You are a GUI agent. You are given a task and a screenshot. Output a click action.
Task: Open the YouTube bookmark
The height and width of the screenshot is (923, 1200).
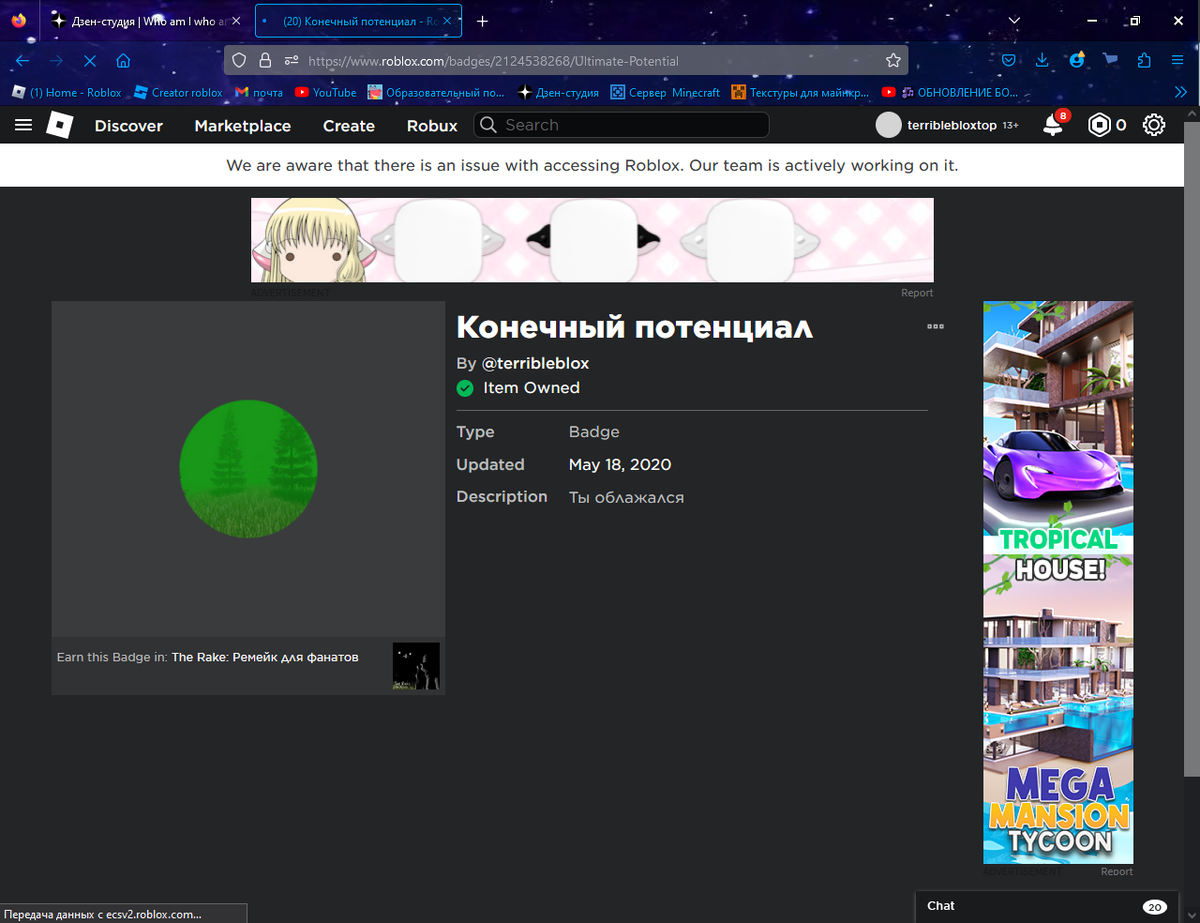pos(325,92)
